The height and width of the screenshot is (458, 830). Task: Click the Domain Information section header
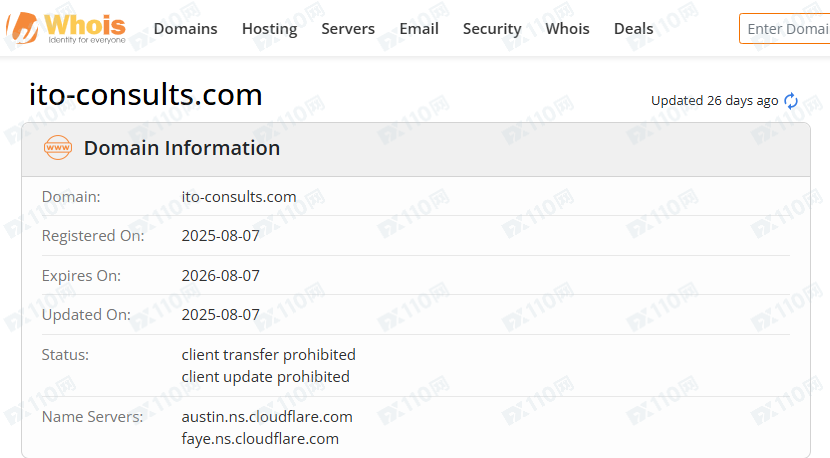(x=181, y=148)
